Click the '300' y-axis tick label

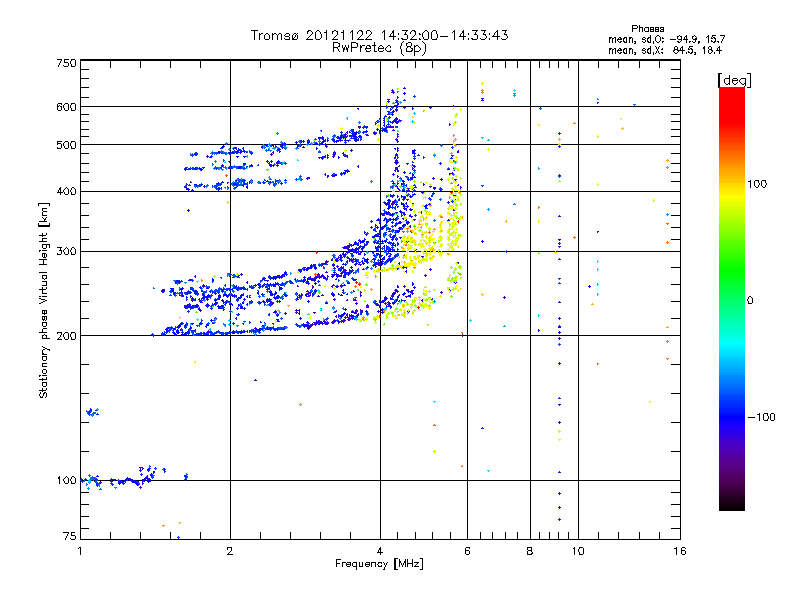[67, 252]
